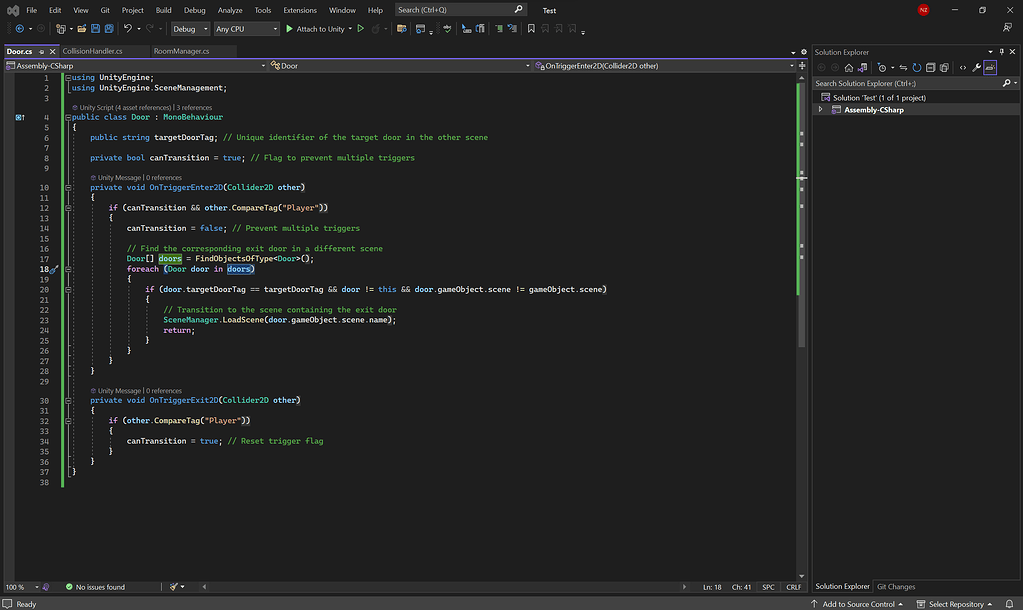Viewport: 1023px width, 610px height.
Task: Click the Undo arrow icon
Action: click(128, 29)
